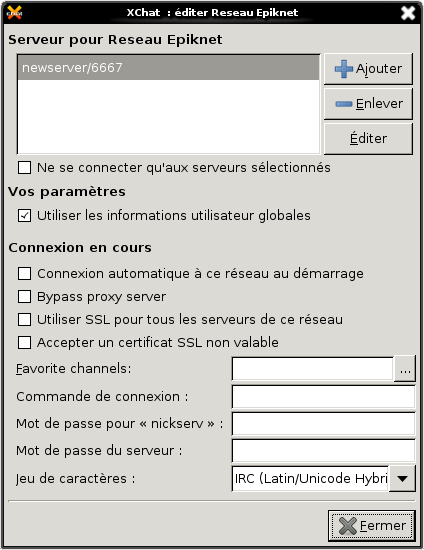The height and width of the screenshot is (550, 424).
Task: Open the 'Jeu de caractères' dropdown arrow
Action: click(x=402, y=478)
